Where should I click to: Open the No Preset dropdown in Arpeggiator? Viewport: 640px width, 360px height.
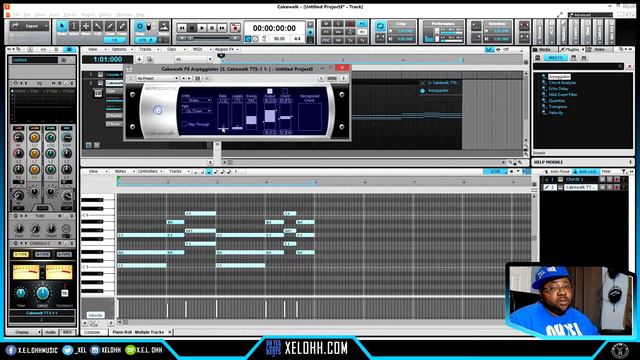click(x=157, y=78)
